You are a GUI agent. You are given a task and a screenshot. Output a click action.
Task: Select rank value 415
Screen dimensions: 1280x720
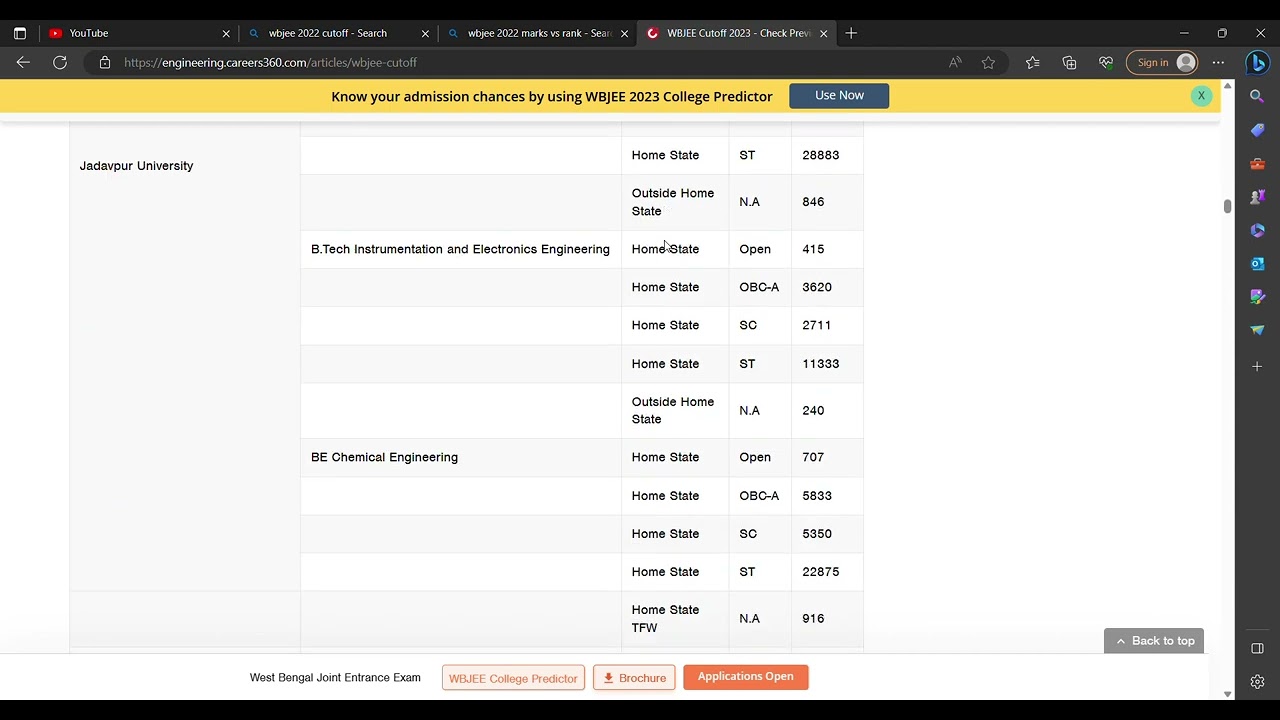click(813, 249)
